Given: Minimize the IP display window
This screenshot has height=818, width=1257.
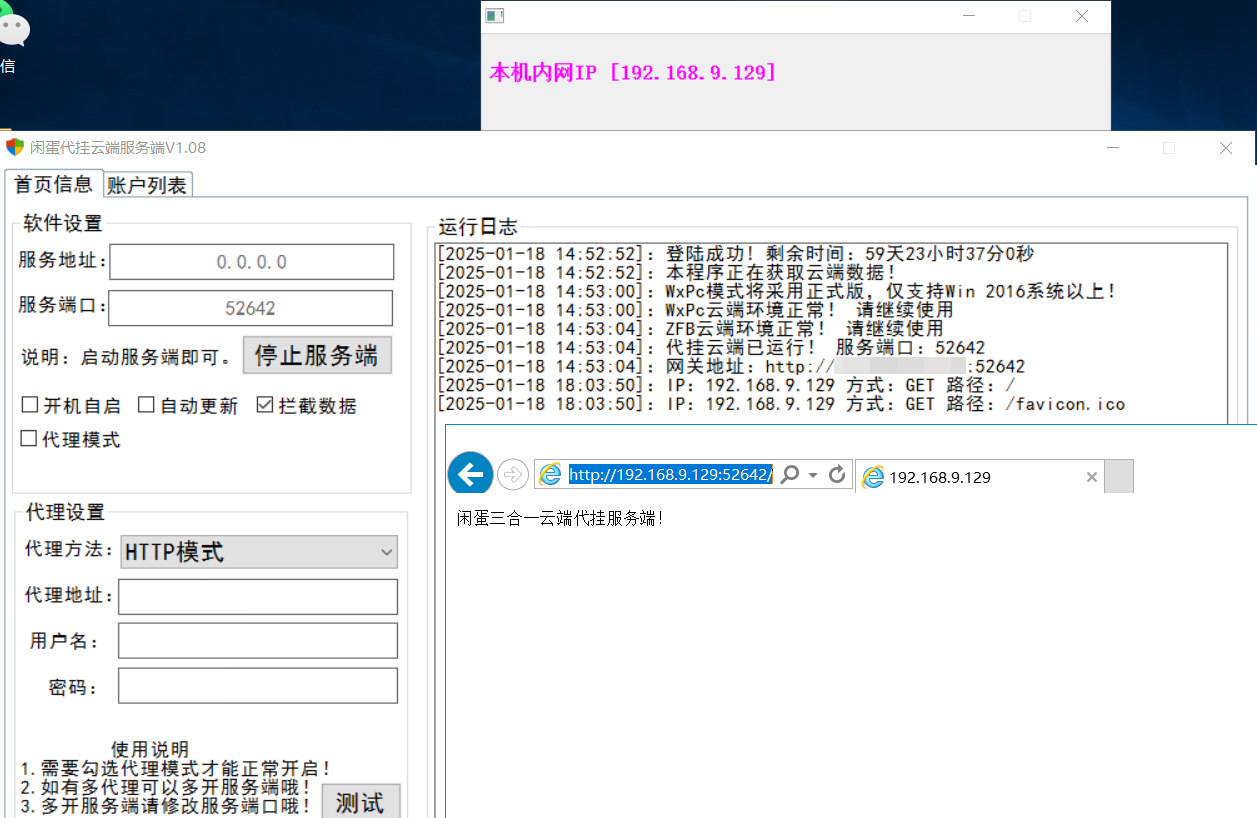Looking at the screenshot, I should pyautogui.click(x=968, y=16).
